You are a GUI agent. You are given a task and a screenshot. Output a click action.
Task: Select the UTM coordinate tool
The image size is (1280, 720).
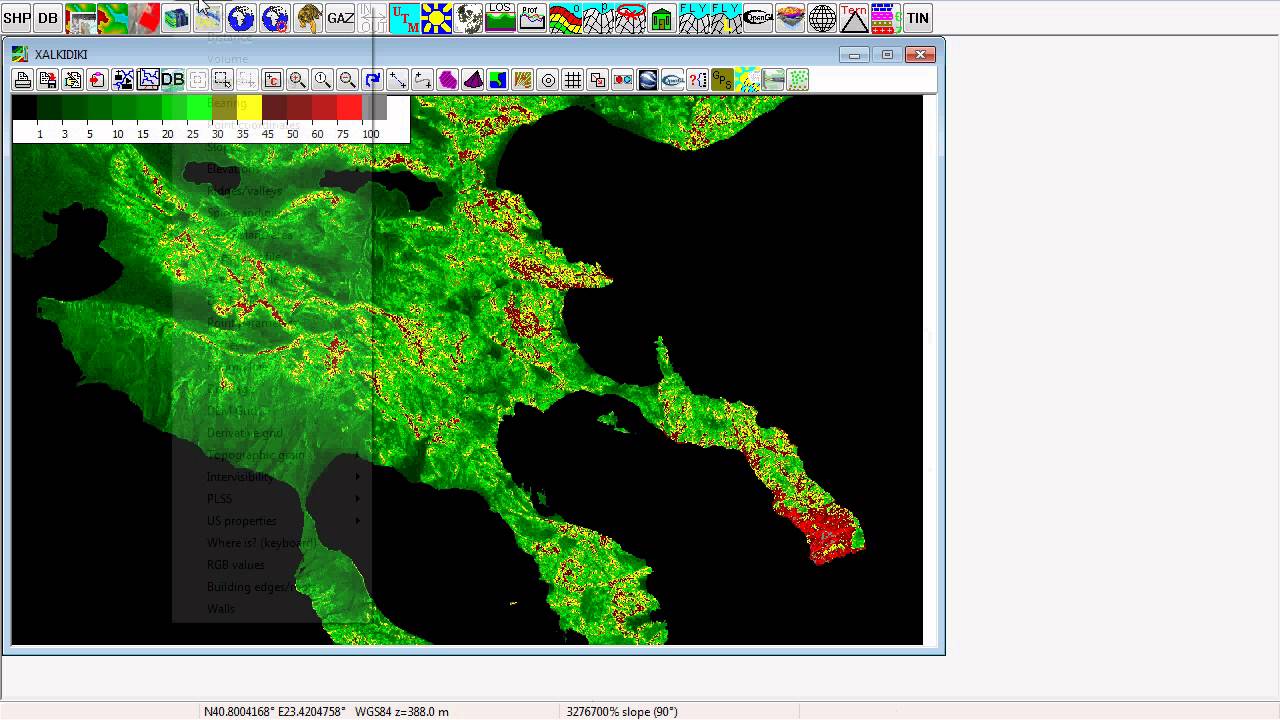coord(404,18)
